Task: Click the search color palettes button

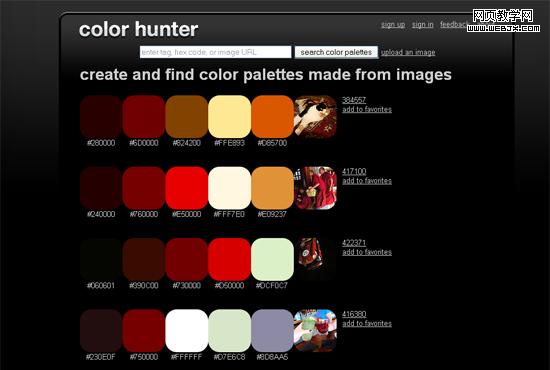Action: tap(336, 52)
